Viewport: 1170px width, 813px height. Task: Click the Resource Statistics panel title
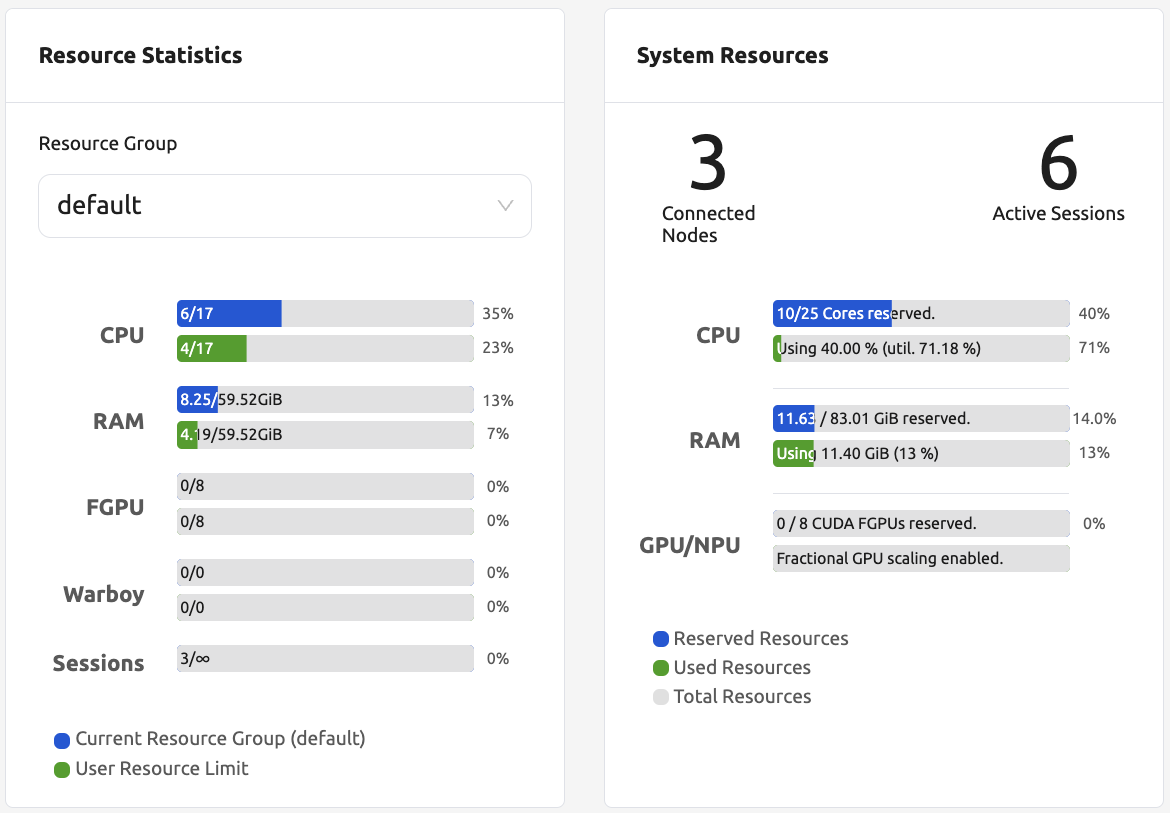click(140, 55)
